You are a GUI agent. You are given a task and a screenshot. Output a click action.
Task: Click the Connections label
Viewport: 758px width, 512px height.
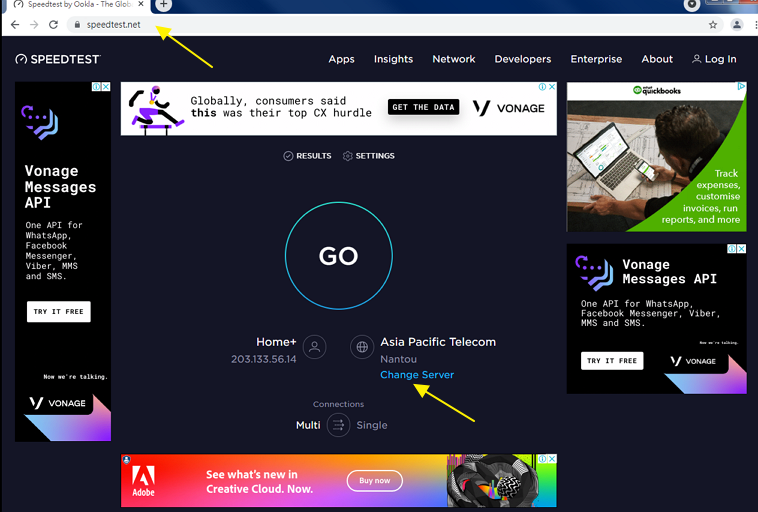click(338, 404)
